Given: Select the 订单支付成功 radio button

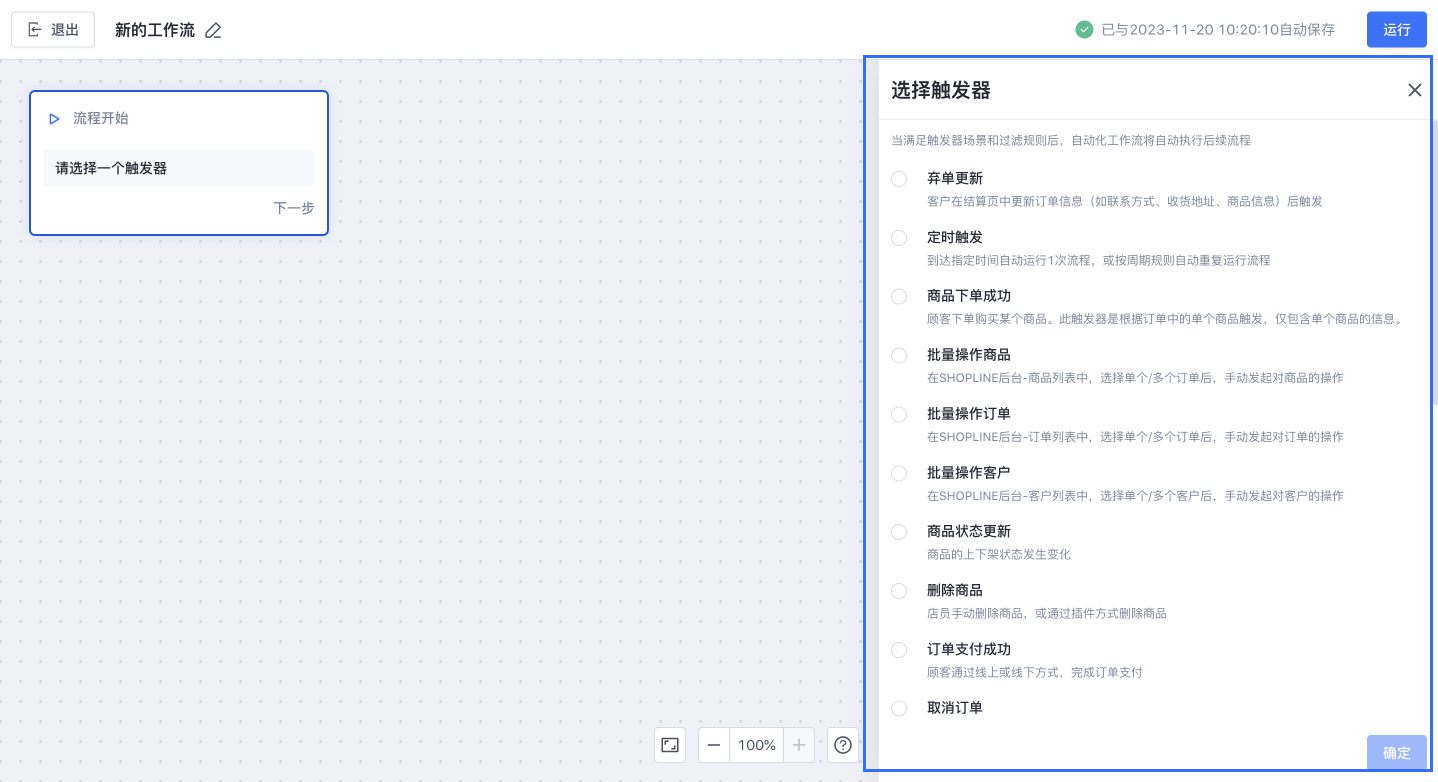Looking at the screenshot, I should coord(899,650).
